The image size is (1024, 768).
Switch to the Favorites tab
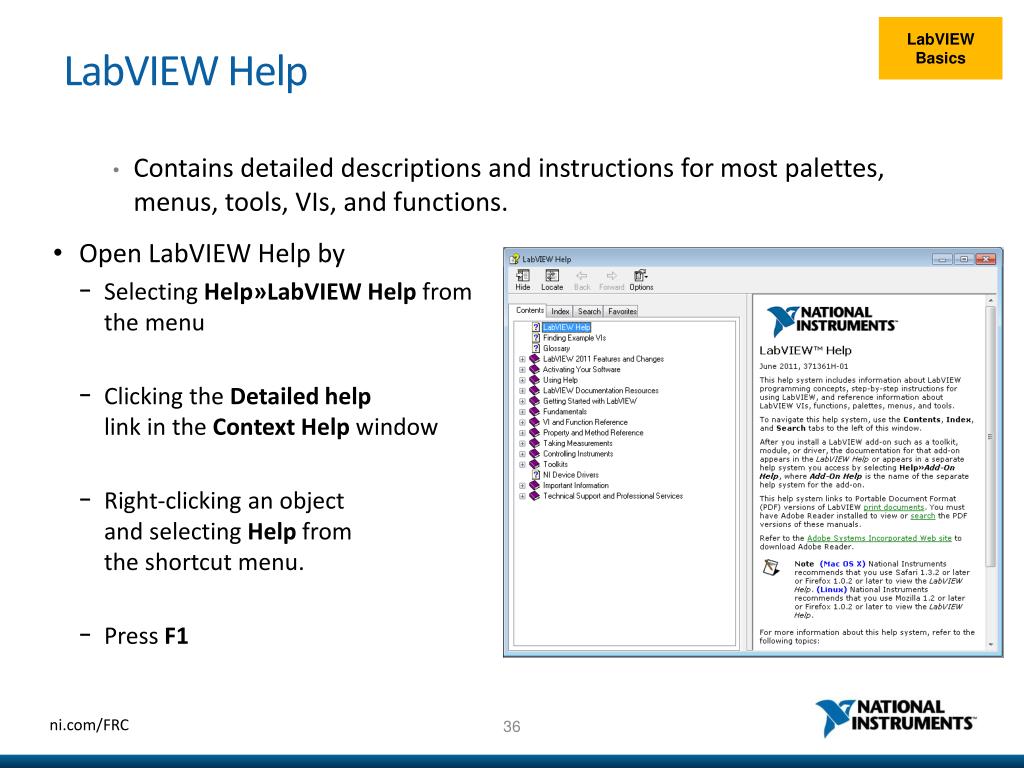pos(622,312)
